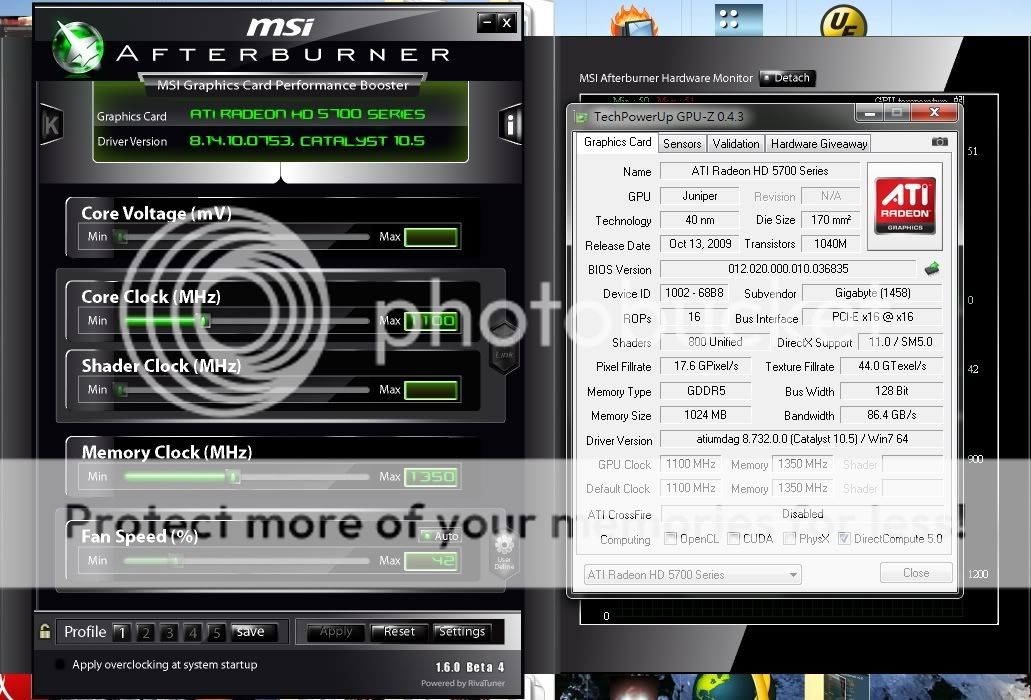The width and height of the screenshot is (1031, 700).
Task: Switch to the Sensors tab
Action: tap(682, 144)
